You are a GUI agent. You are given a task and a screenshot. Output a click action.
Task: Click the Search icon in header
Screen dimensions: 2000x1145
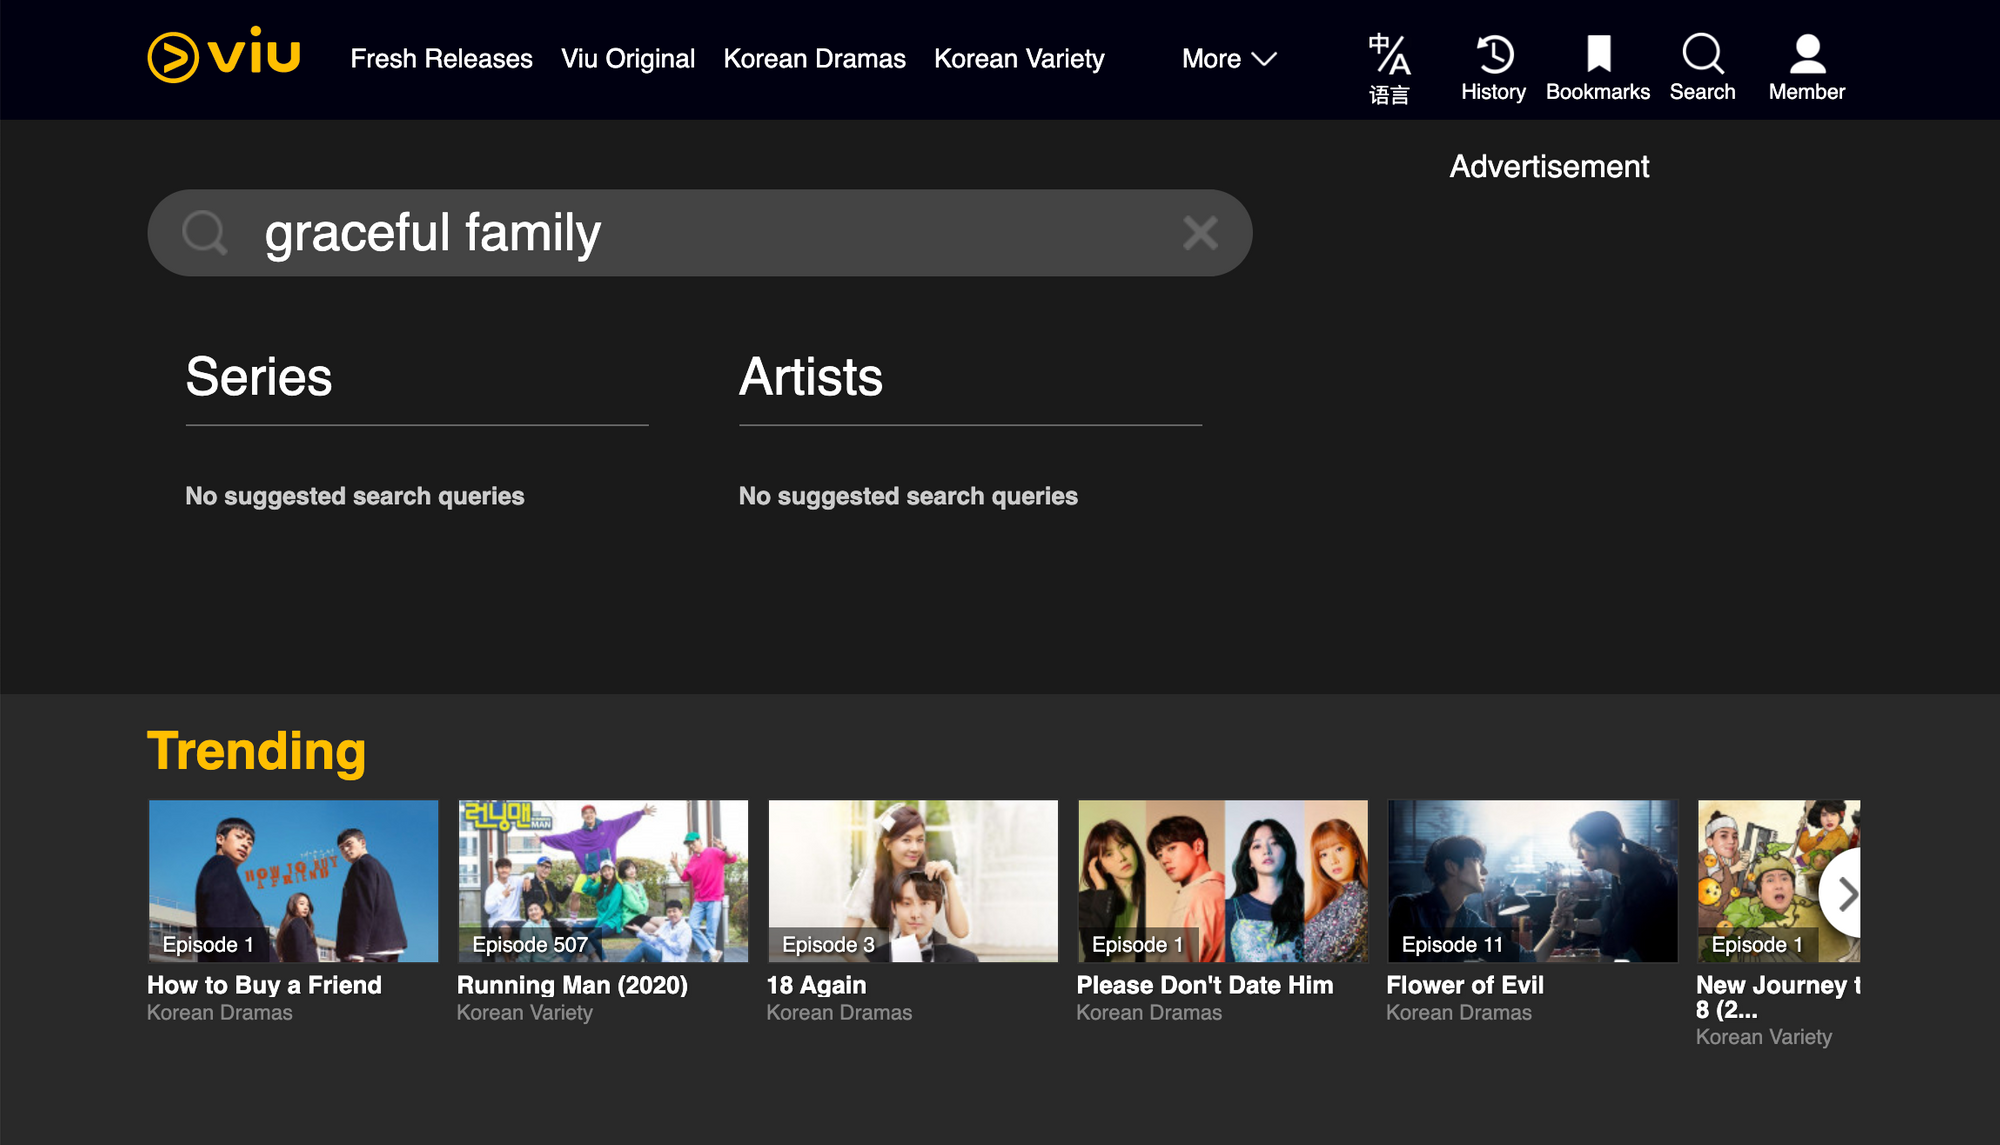[1702, 68]
